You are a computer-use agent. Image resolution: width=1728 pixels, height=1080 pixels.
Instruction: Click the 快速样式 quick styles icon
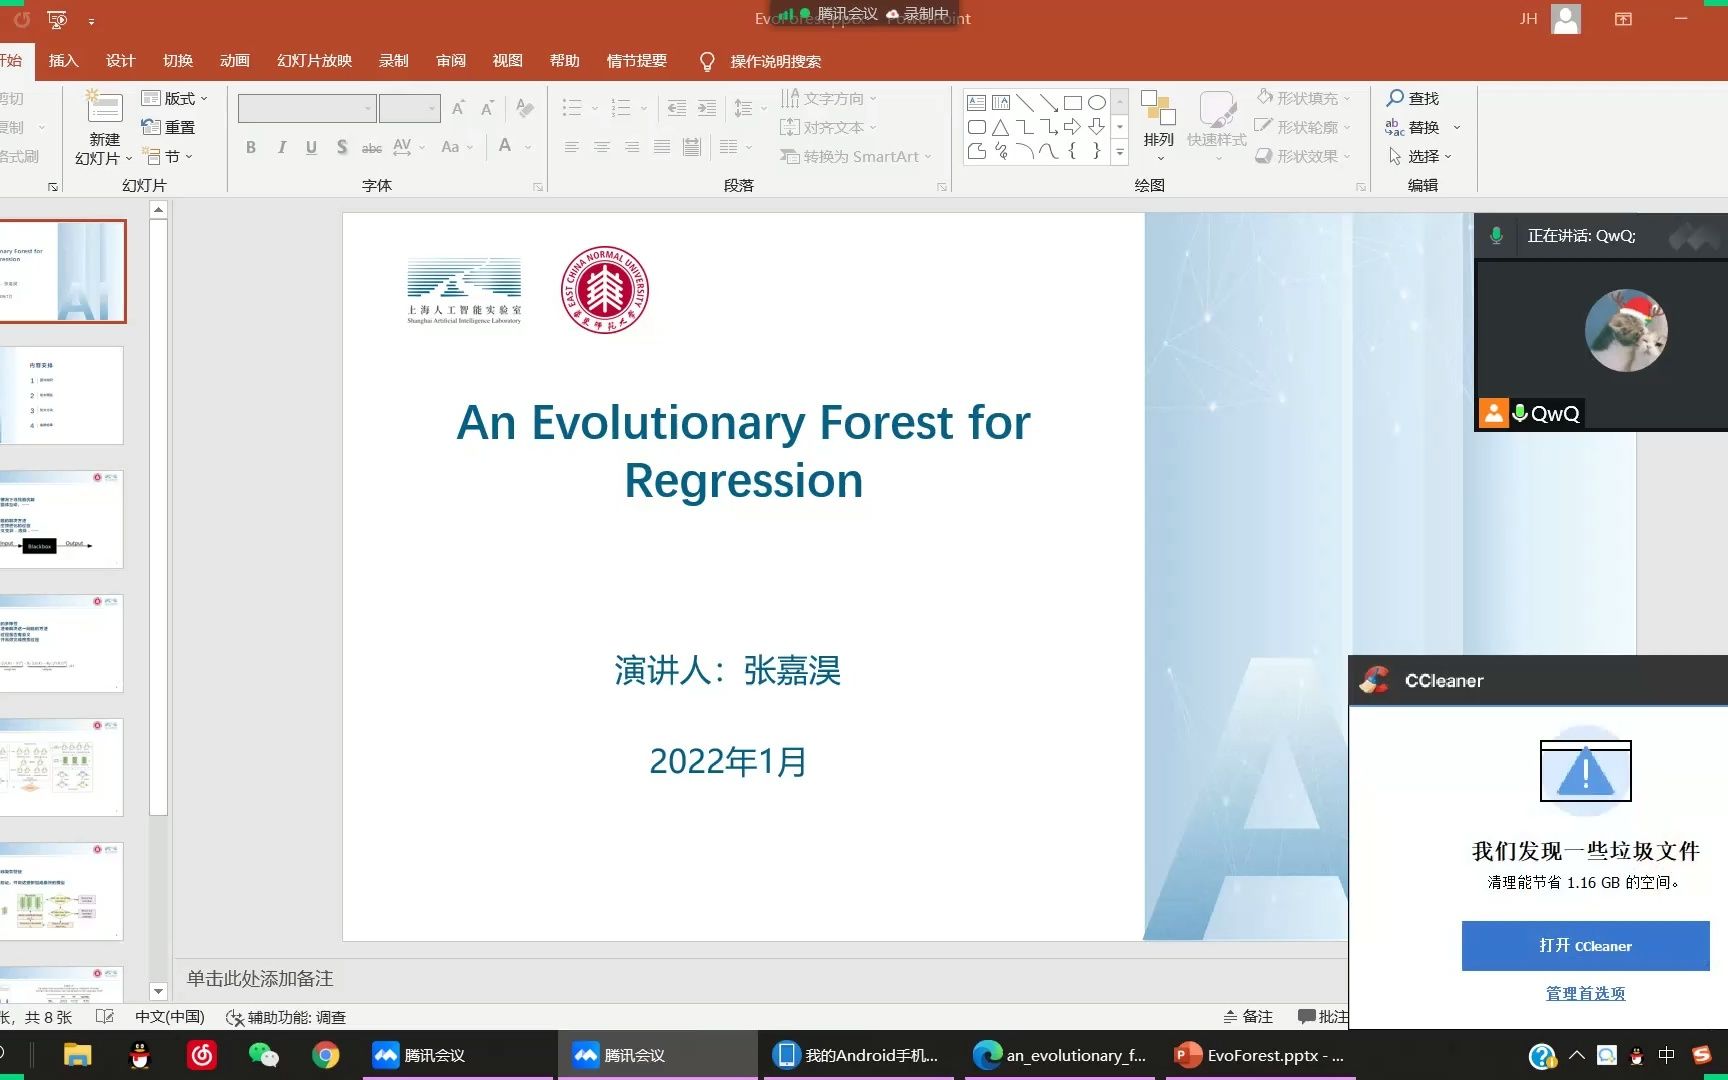click(1217, 108)
